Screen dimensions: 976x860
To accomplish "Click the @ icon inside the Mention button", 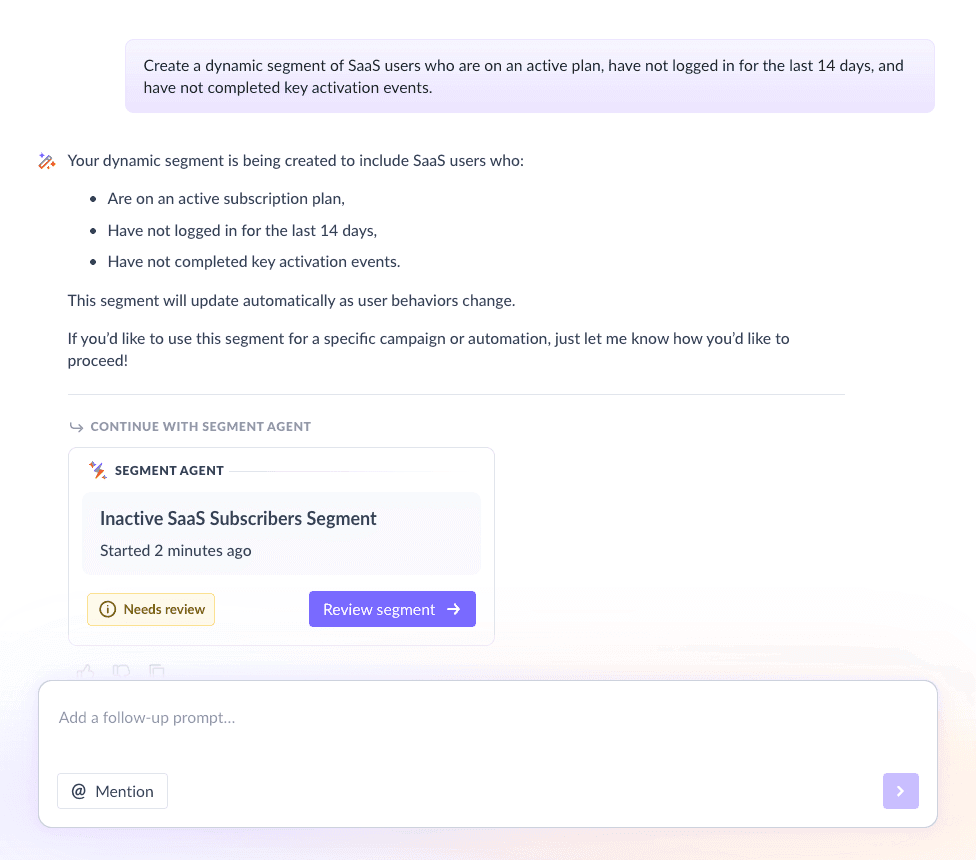I will [79, 791].
